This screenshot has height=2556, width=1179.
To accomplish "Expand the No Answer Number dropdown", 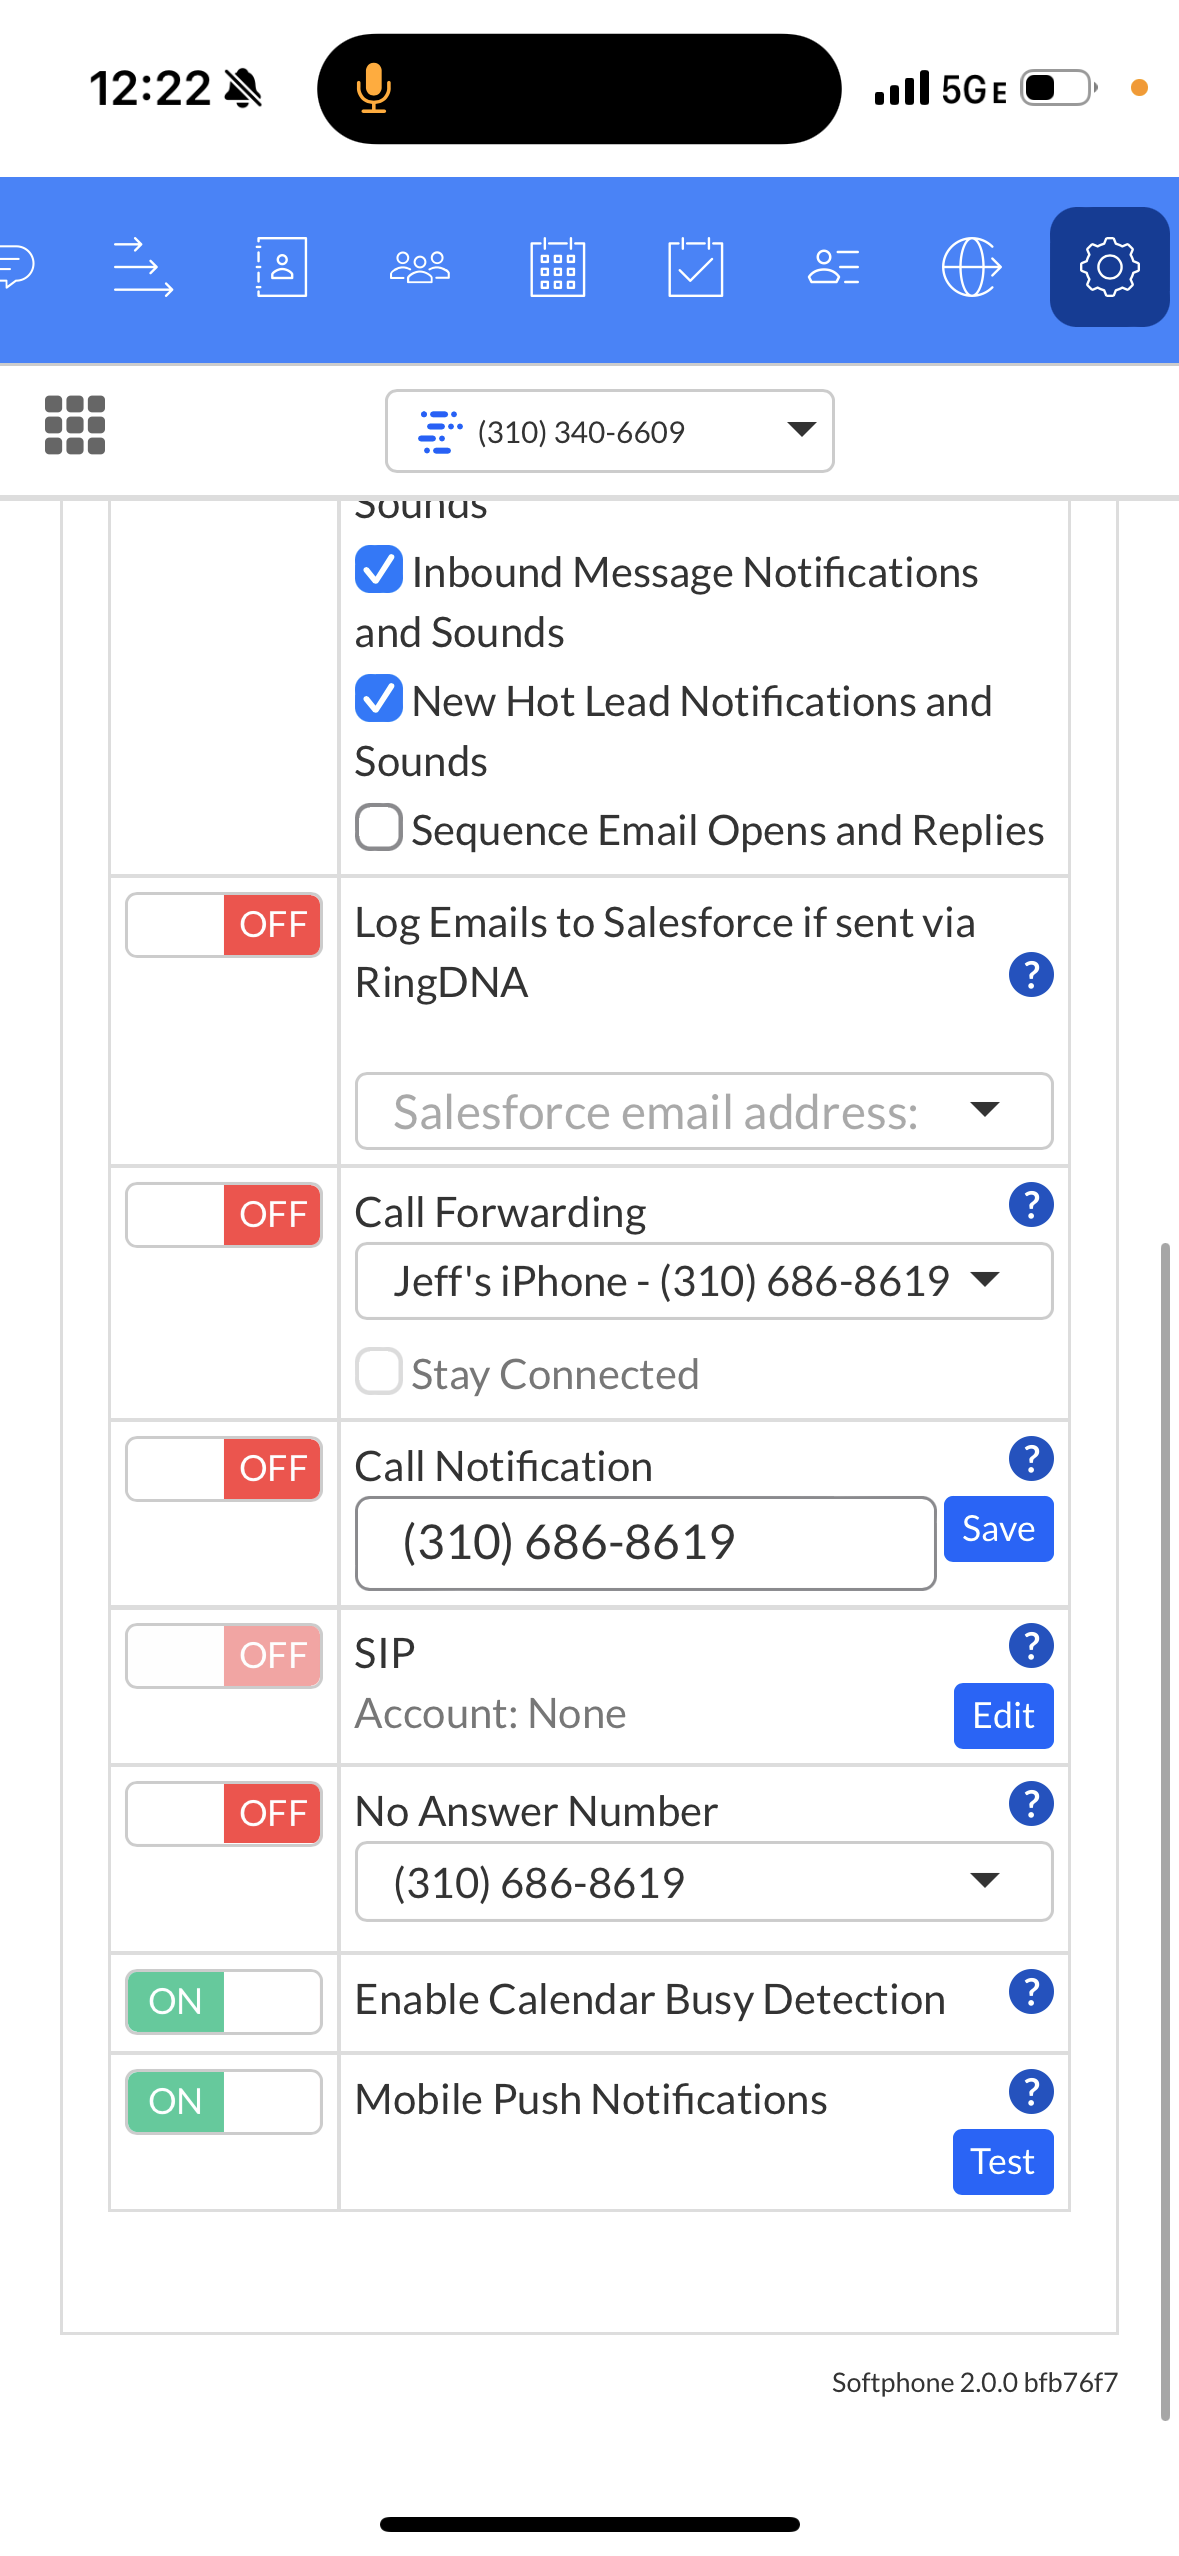I will click(703, 1882).
